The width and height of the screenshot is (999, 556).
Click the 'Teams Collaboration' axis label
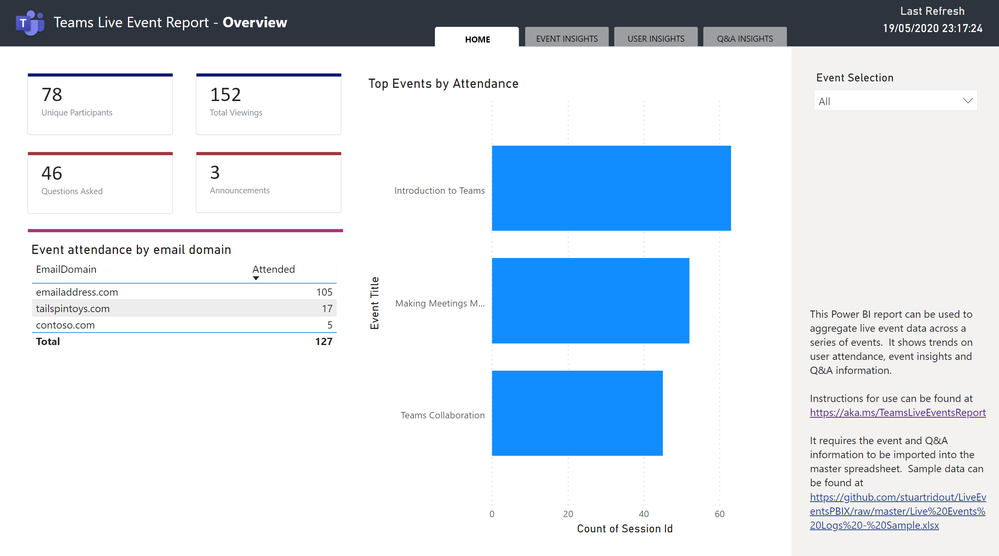pyautogui.click(x=442, y=415)
